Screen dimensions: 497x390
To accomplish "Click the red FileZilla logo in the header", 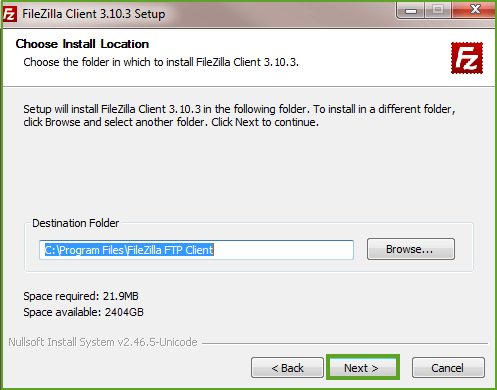I will [x=467, y=58].
